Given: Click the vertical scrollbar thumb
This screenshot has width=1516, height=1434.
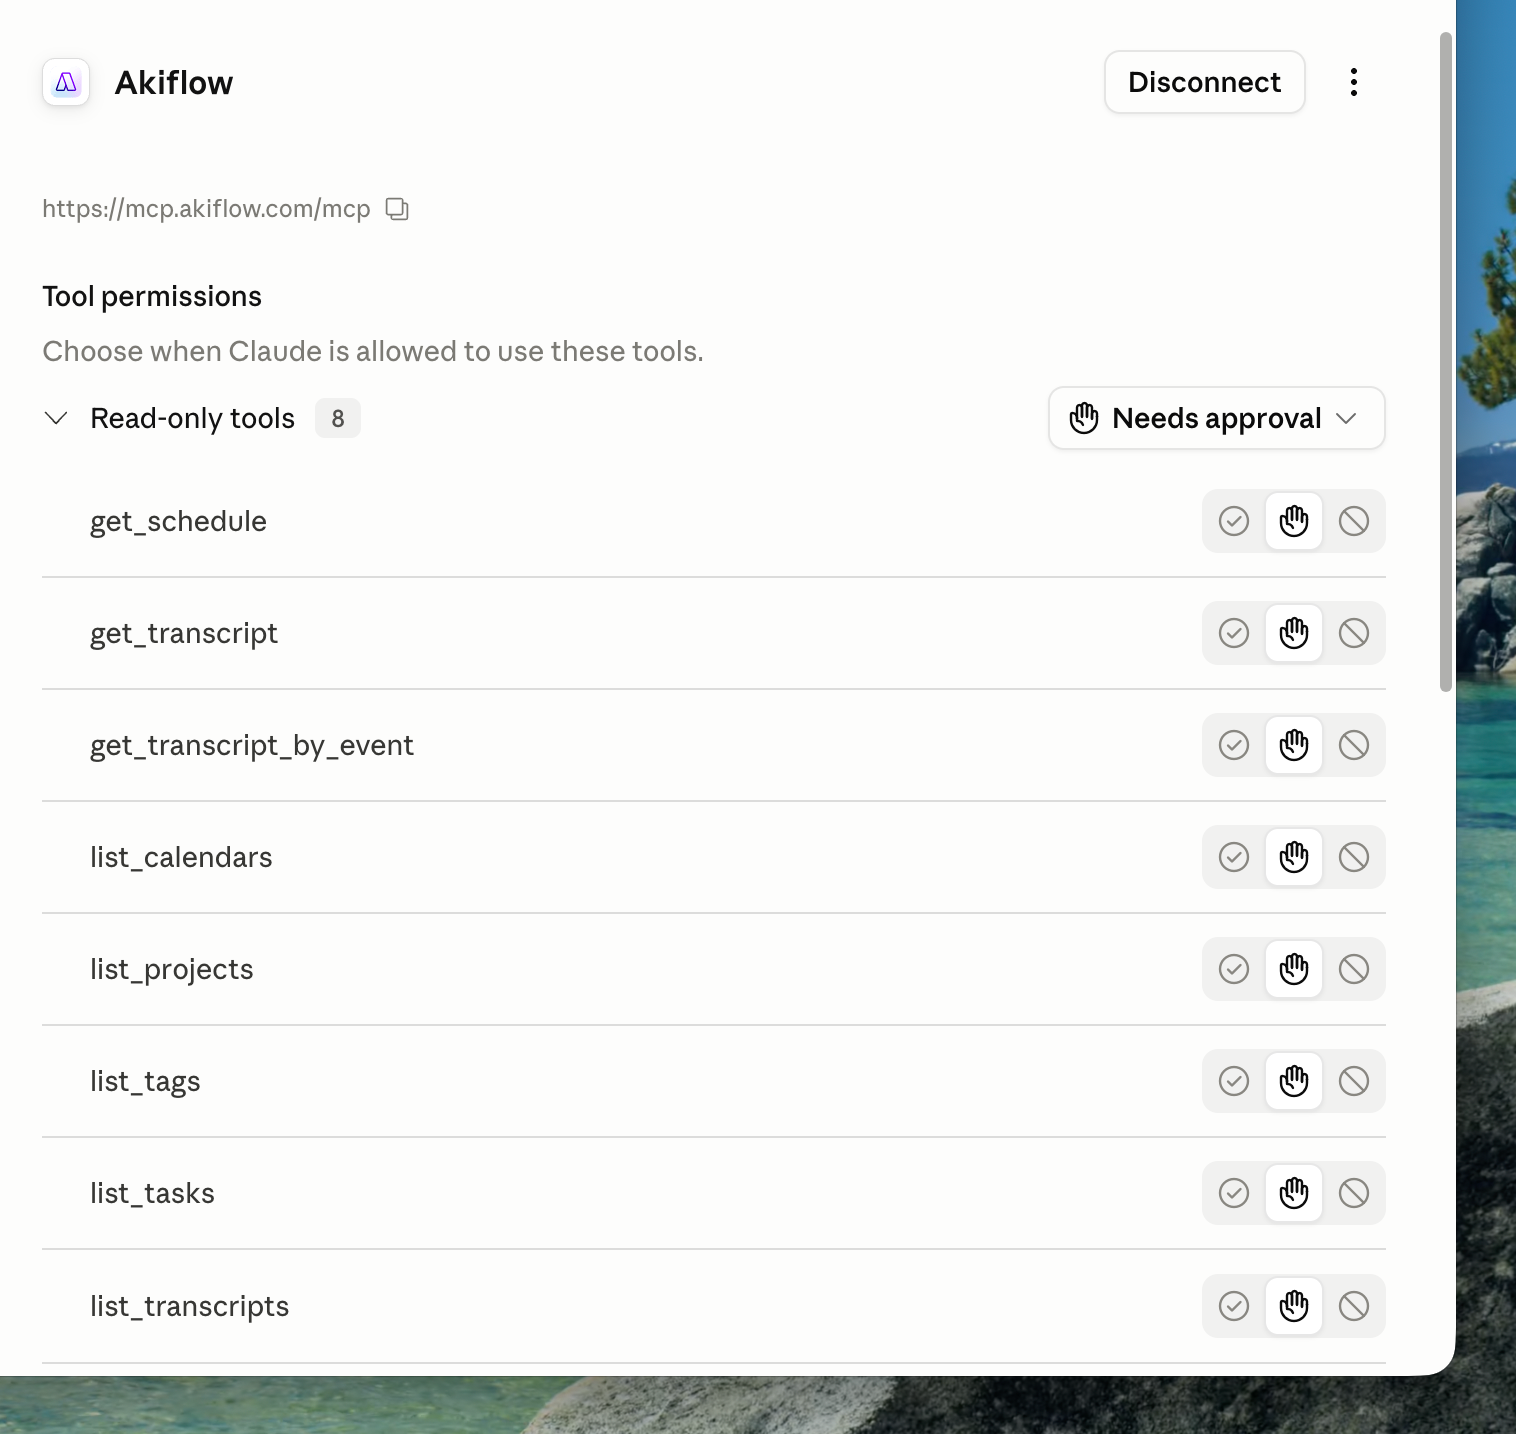Looking at the screenshot, I should [x=1445, y=362].
